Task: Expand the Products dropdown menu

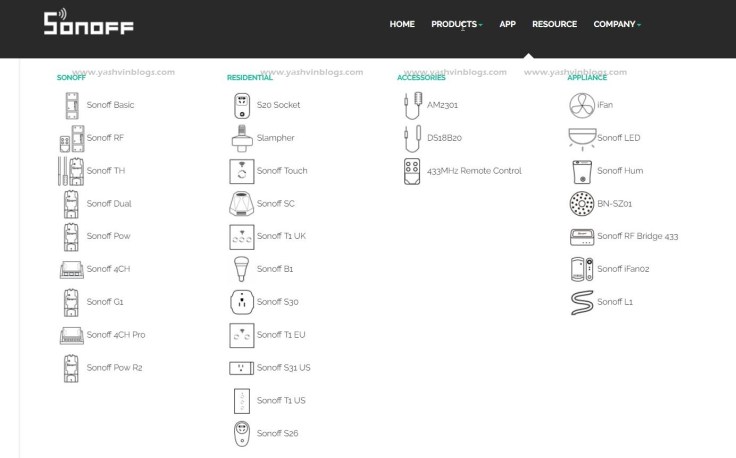Action: [x=456, y=24]
